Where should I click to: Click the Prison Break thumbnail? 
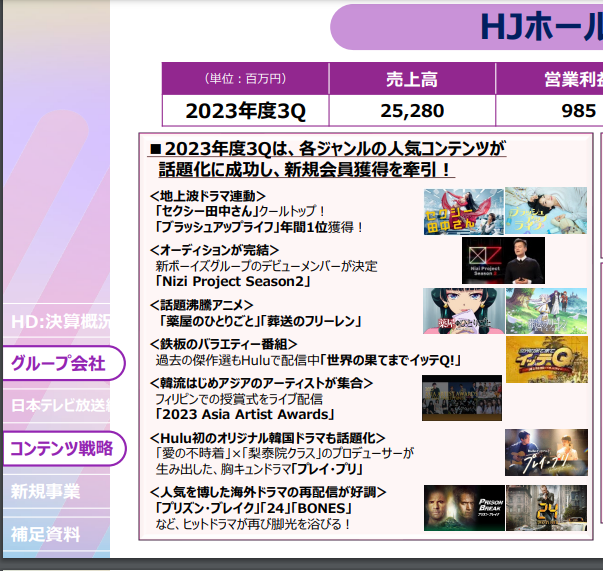tap(464, 508)
